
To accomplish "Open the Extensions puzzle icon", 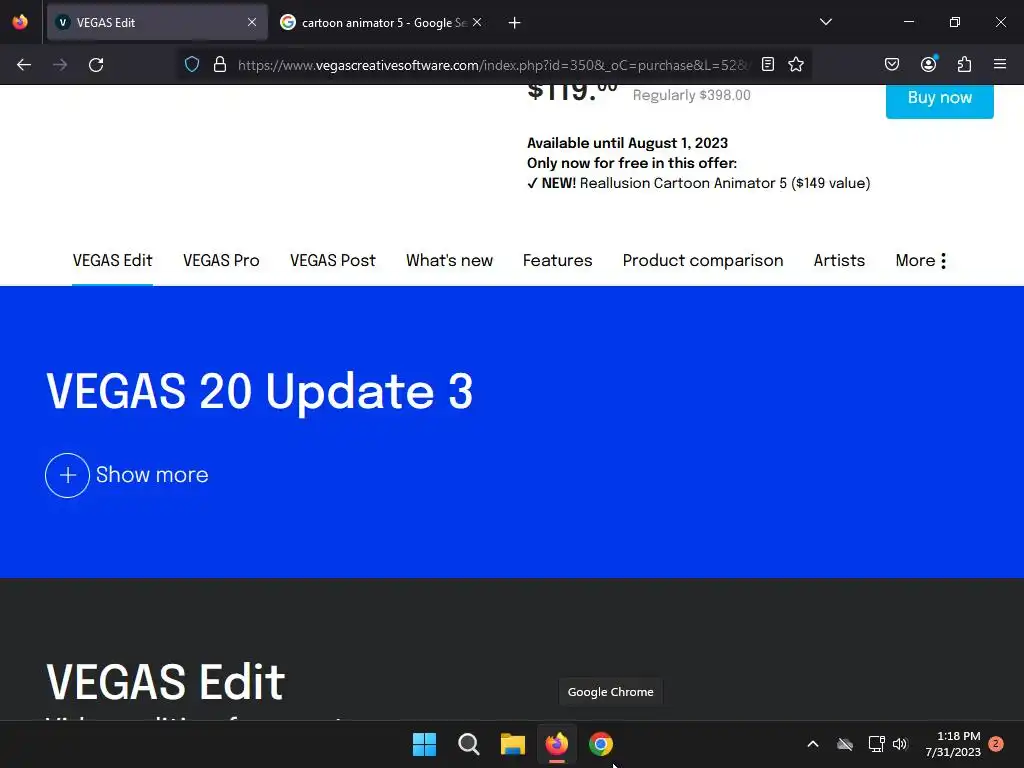I will click(x=964, y=65).
